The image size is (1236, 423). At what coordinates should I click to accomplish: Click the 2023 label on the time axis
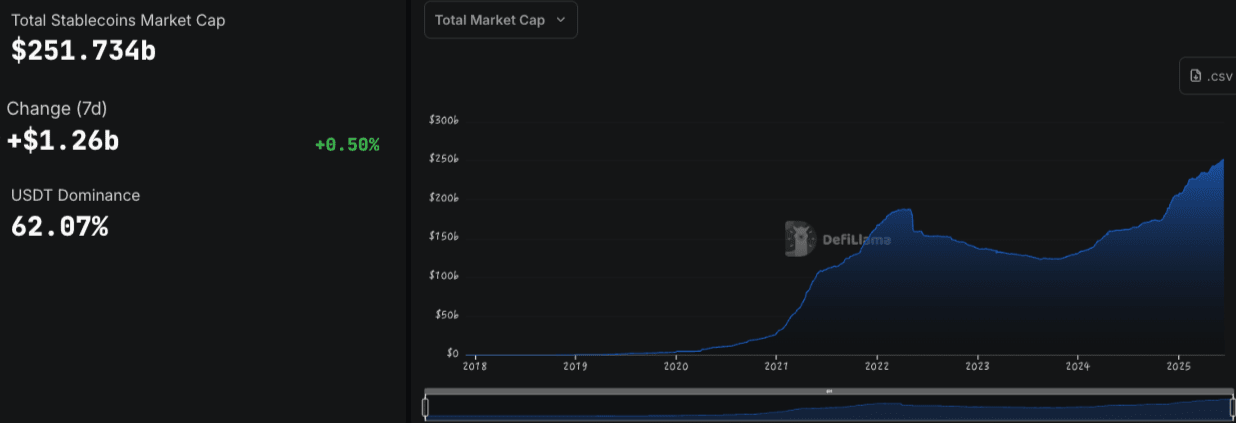click(978, 366)
